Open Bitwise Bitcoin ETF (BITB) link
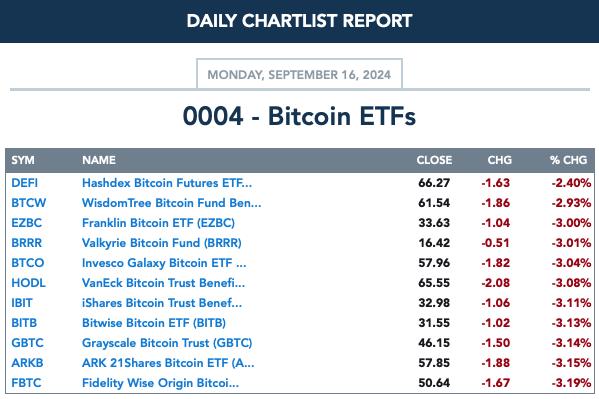Screen dimensions: 599x399 click(154, 323)
